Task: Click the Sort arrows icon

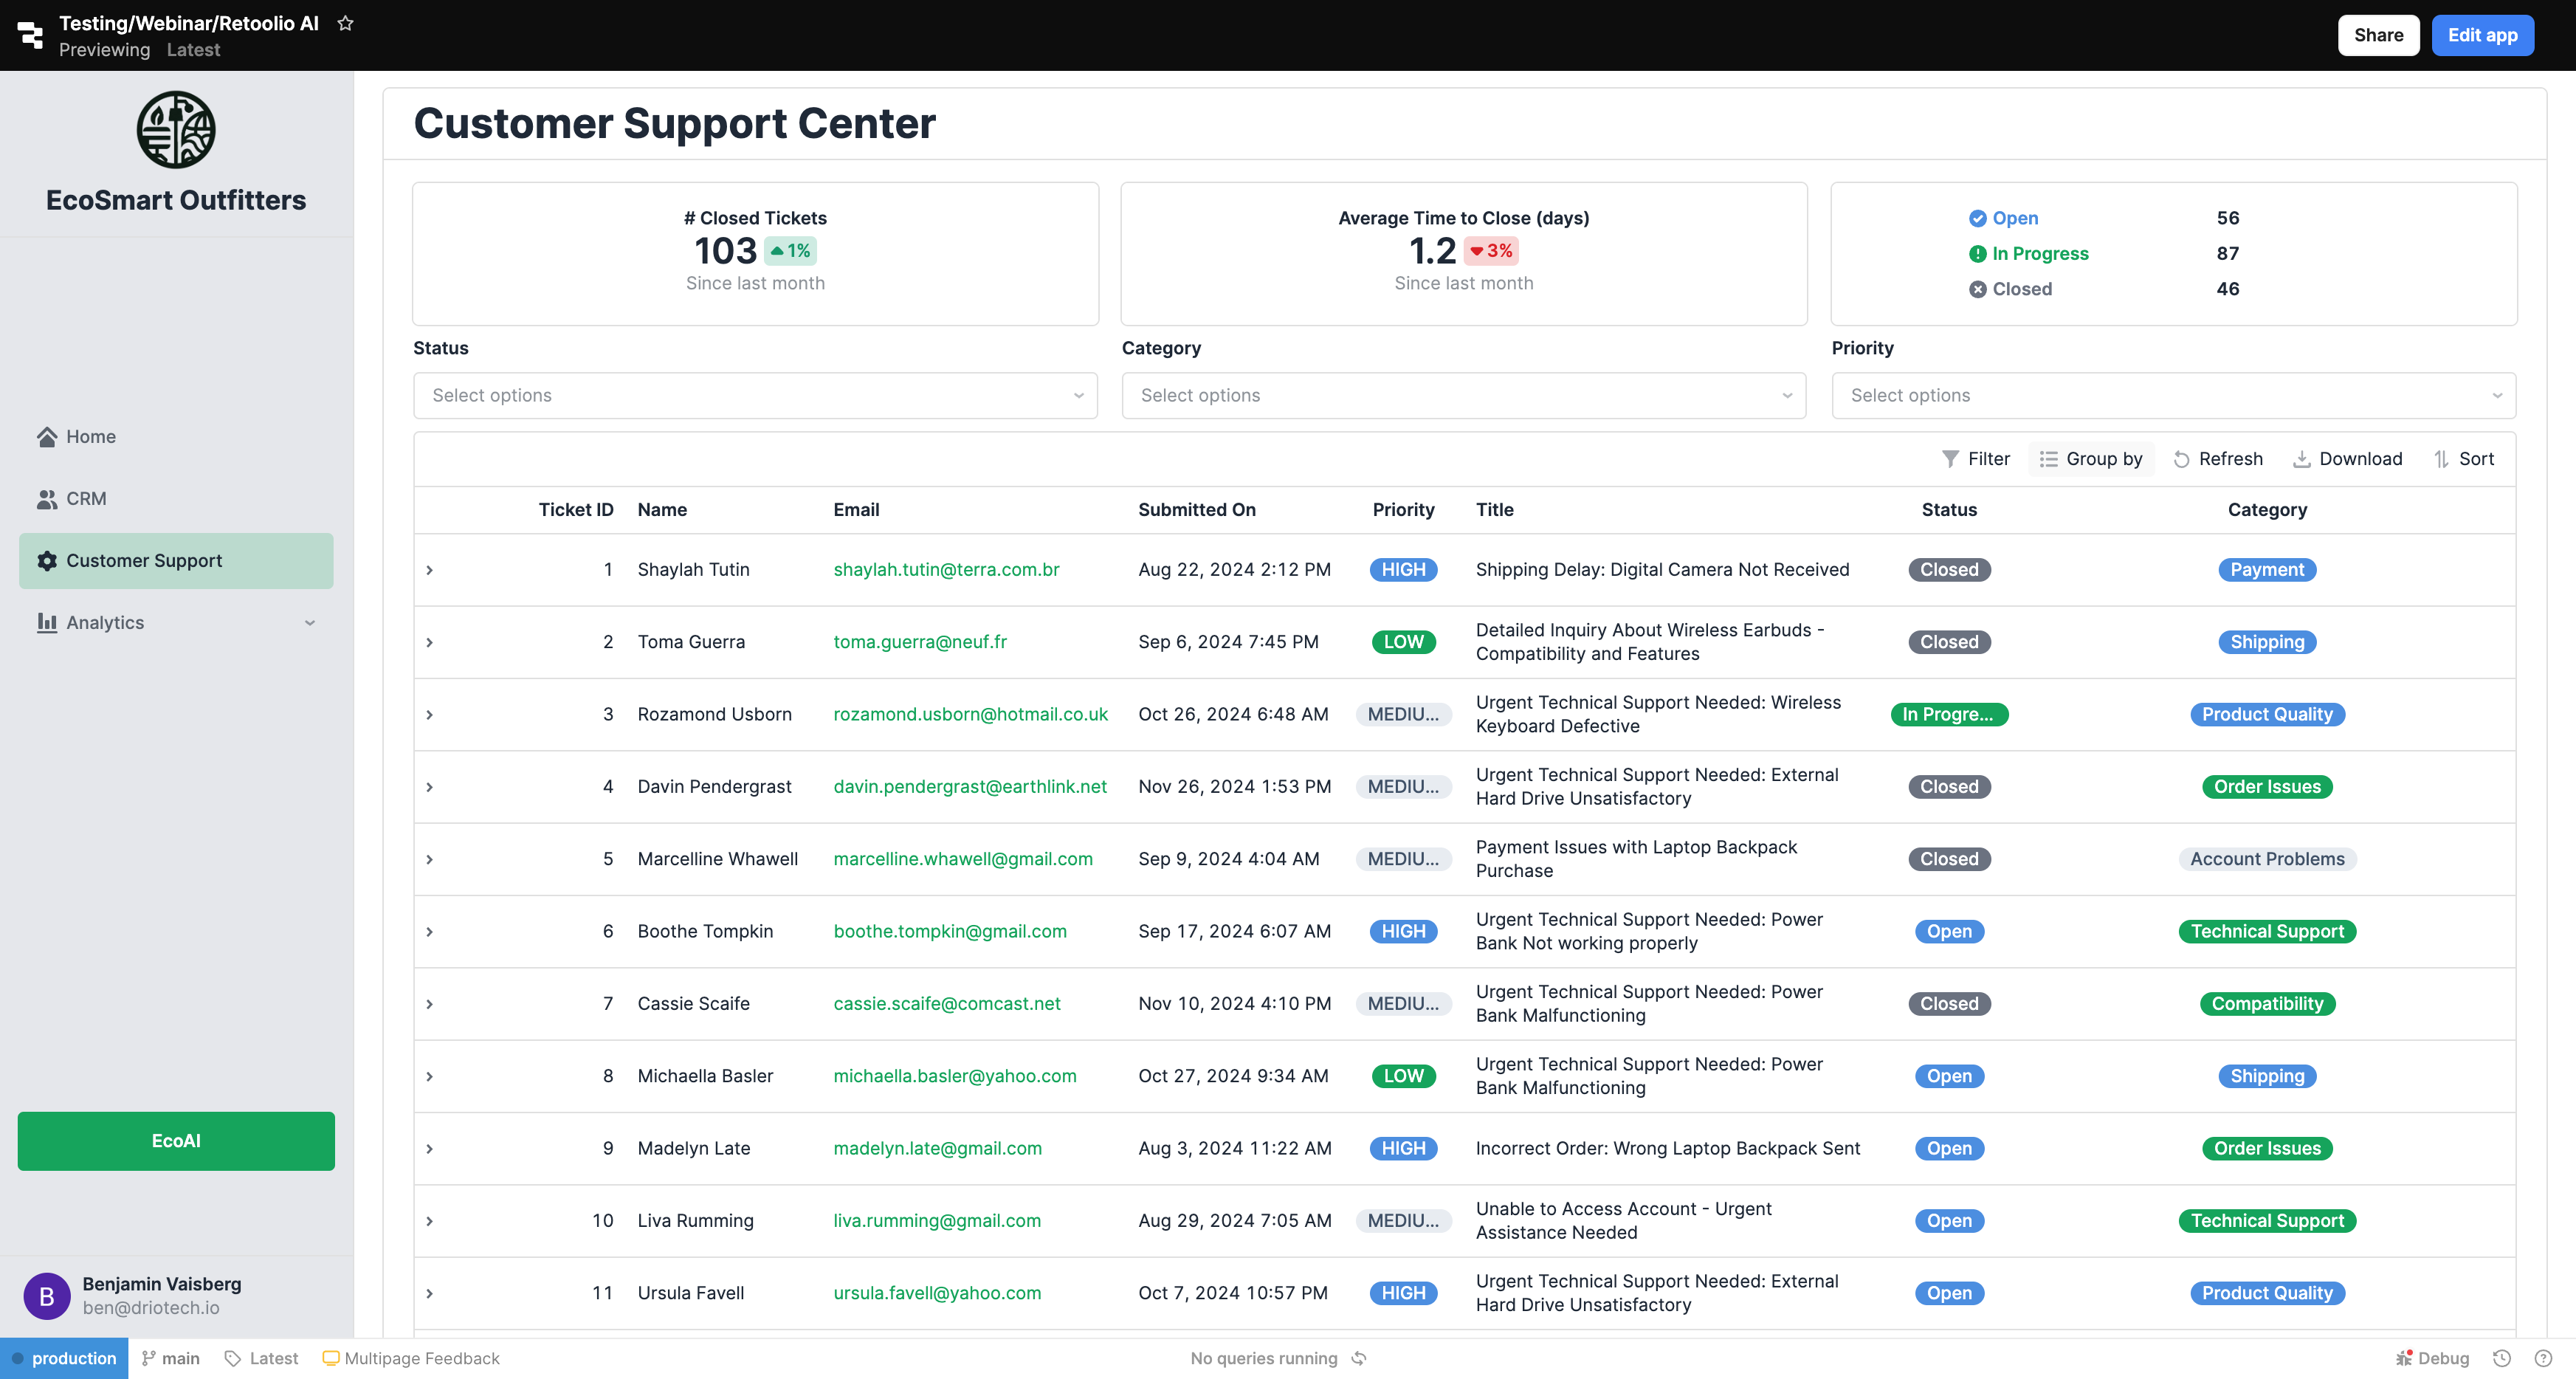Action: [x=2441, y=459]
